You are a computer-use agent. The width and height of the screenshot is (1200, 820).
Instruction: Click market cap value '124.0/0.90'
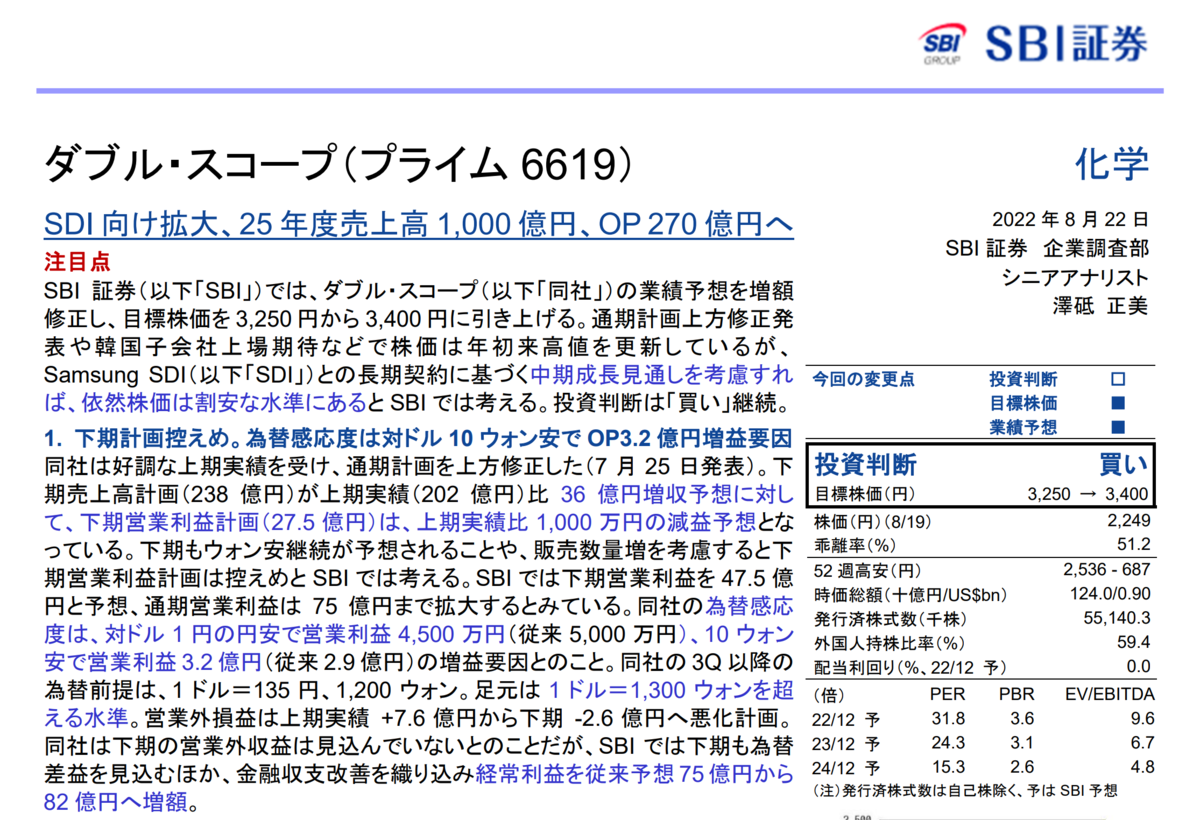[1111, 594]
